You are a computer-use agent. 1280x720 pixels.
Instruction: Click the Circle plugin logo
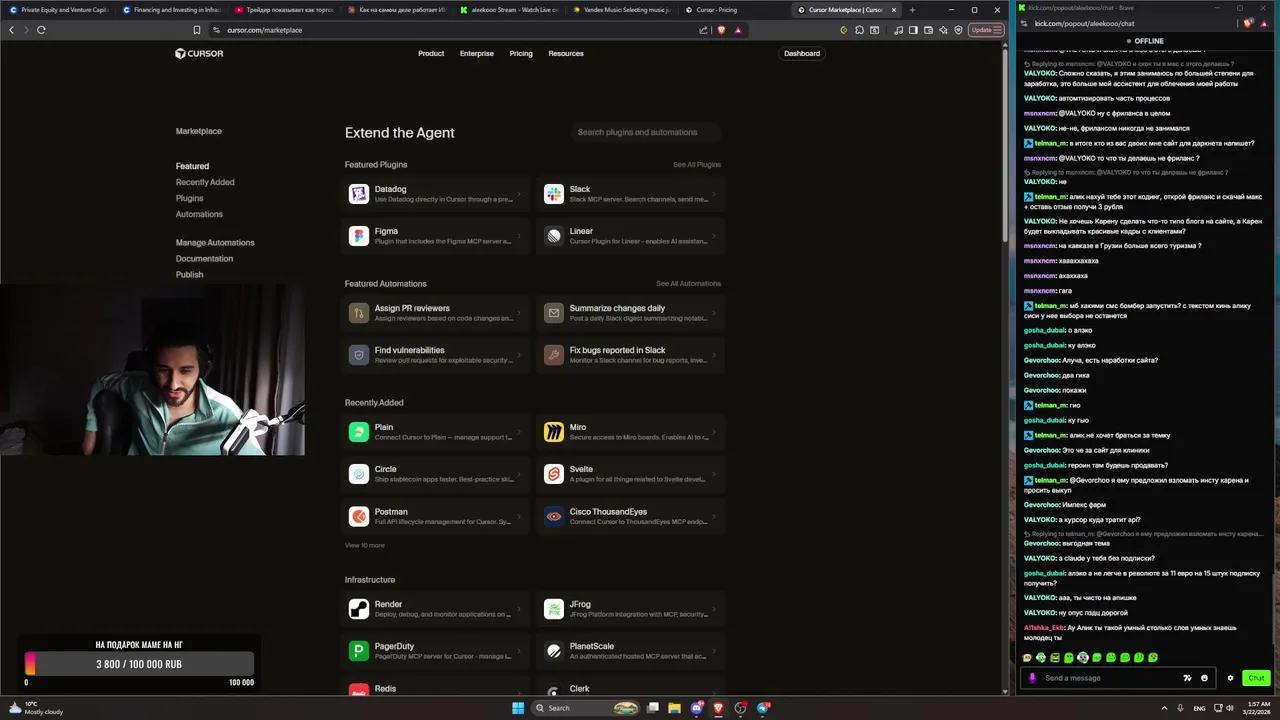tap(359, 474)
